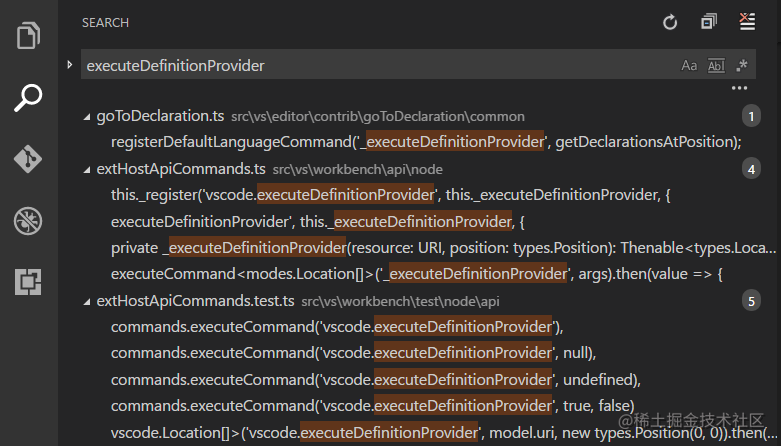Open the 'private _executeDefinitionProvider' match
781x446 pixels.
[440, 247]
